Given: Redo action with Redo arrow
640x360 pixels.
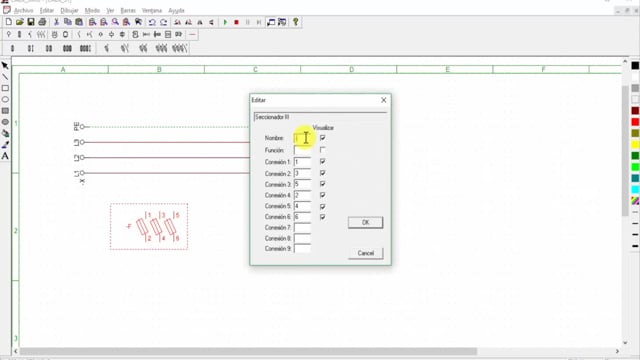Looking at the screenshot, I should tap(163, 22).
